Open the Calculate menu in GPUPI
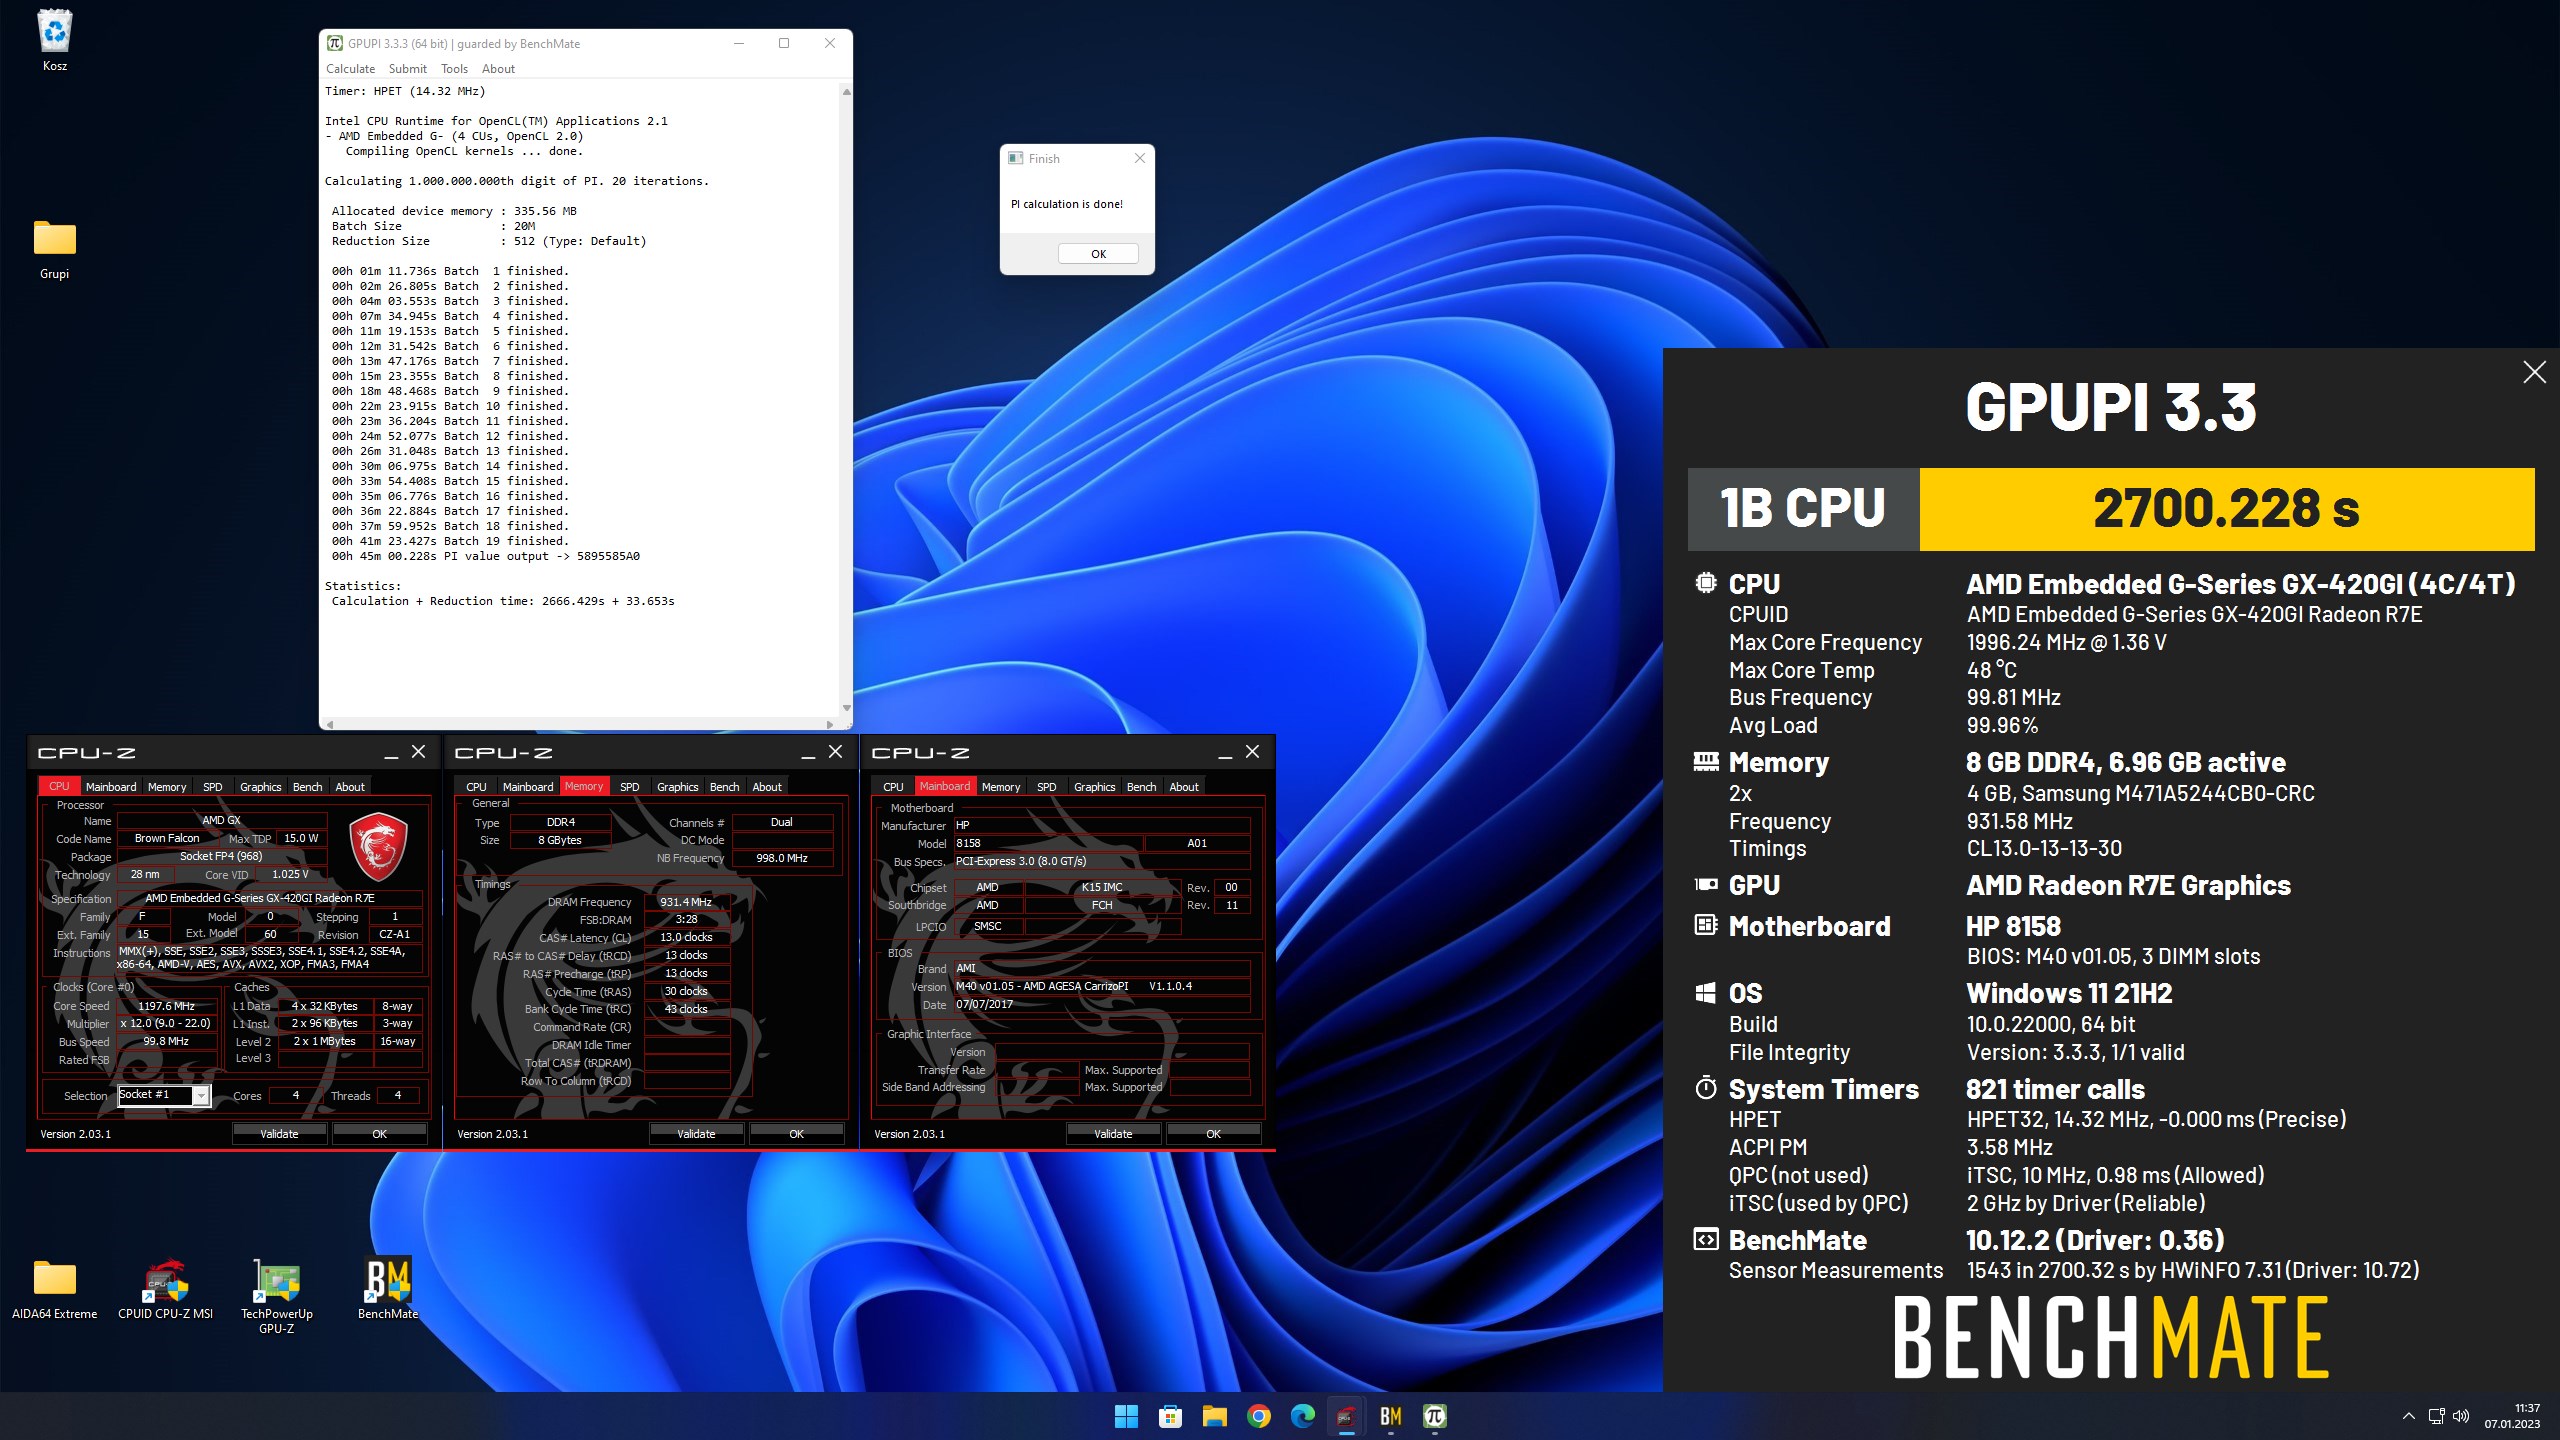Screen dimensions: 2560x1440 coord(350,69)
